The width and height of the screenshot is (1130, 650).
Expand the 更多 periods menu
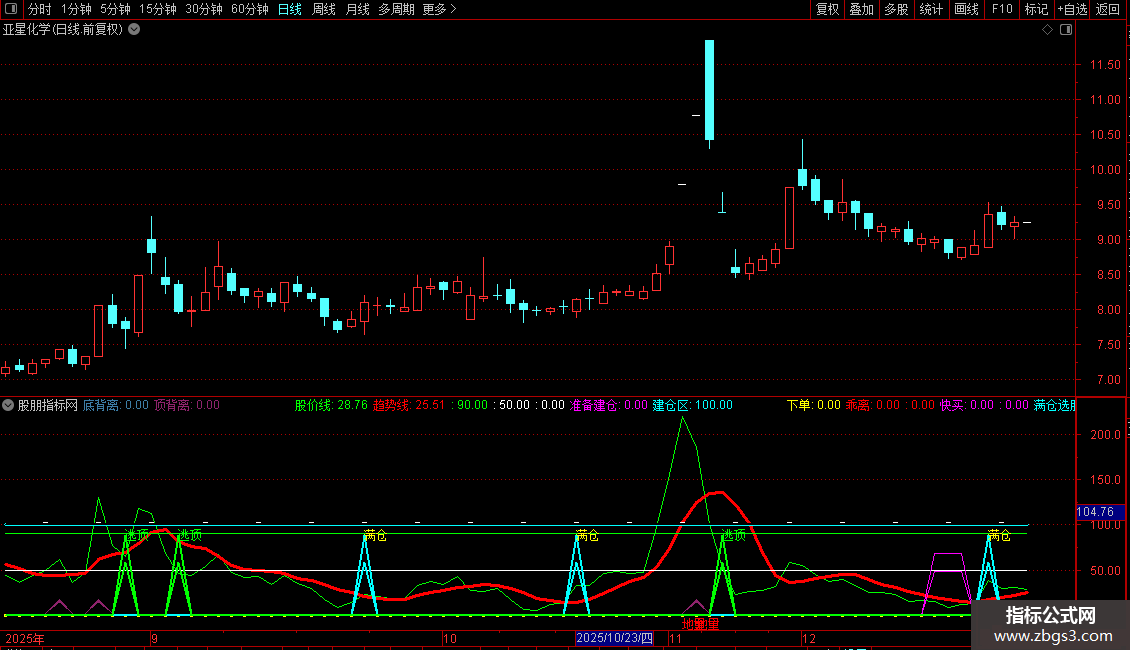pyautogui.click(x=439, y=9)
